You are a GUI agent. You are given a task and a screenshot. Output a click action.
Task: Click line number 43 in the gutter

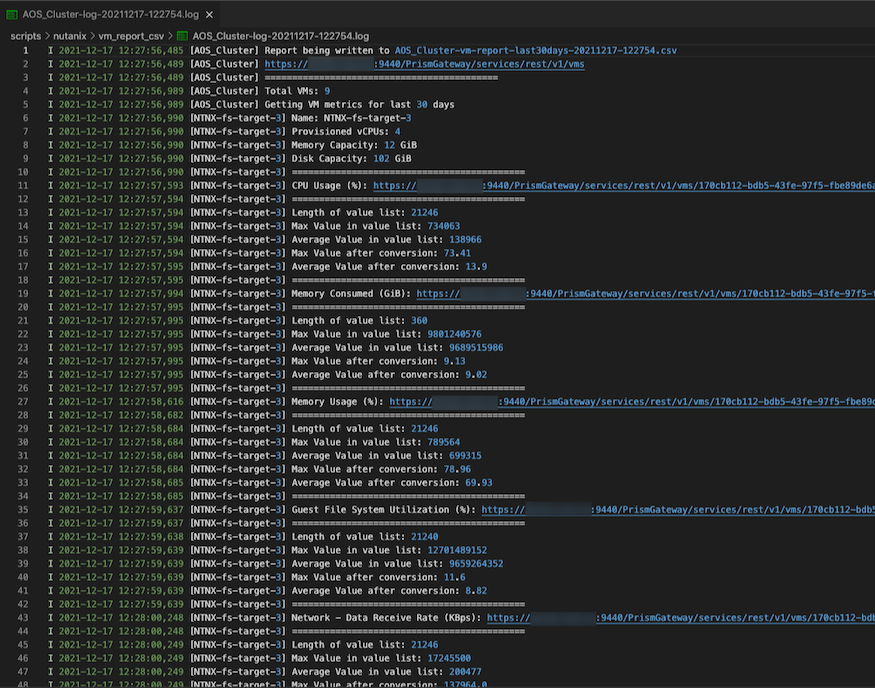coord(22,618)
